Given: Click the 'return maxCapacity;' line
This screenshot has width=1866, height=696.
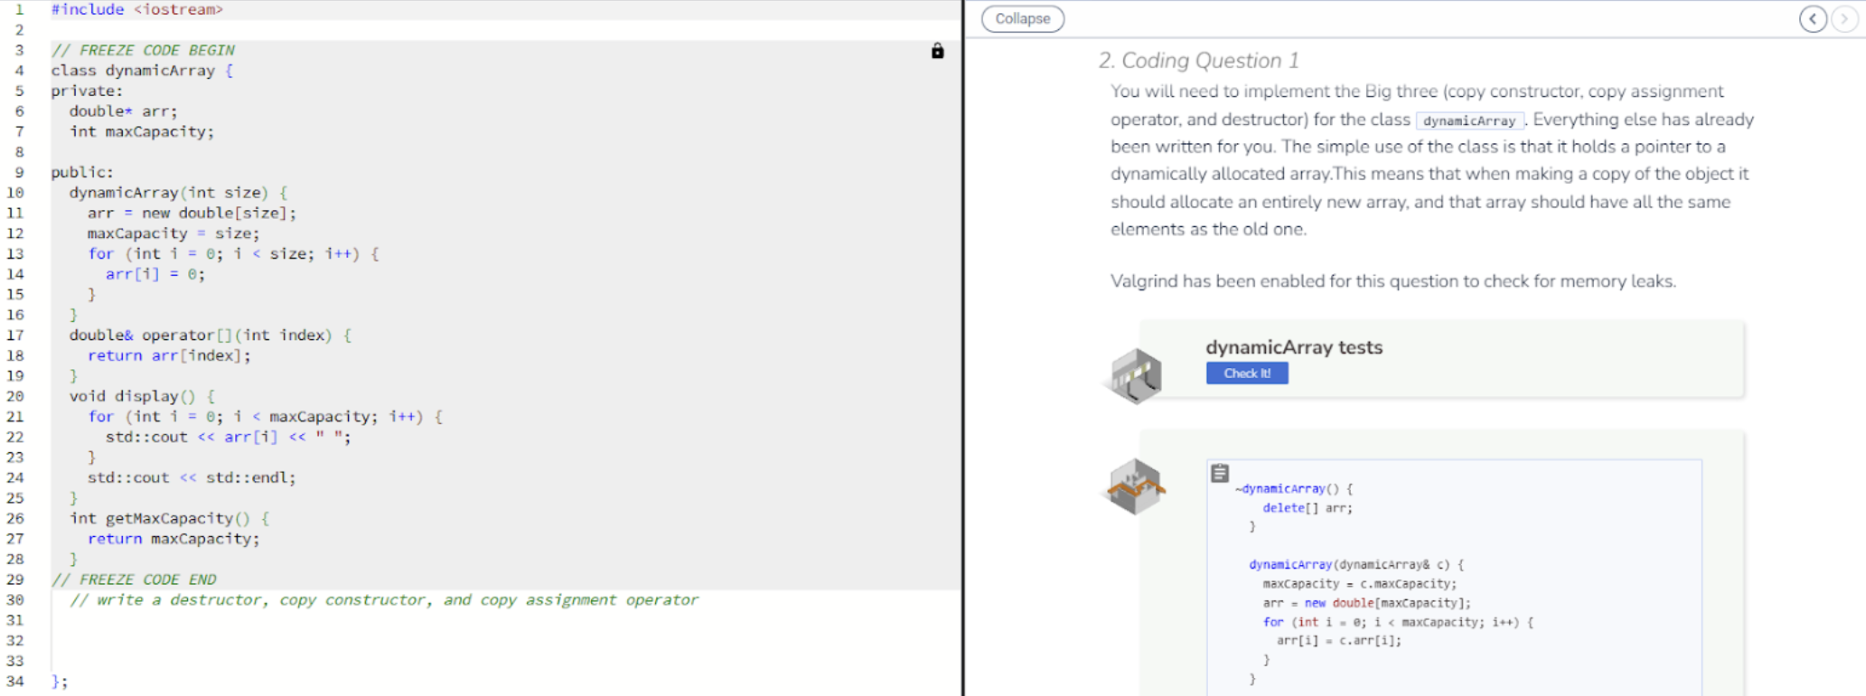Looking at the screenshot, I should (x=173, y=539).
